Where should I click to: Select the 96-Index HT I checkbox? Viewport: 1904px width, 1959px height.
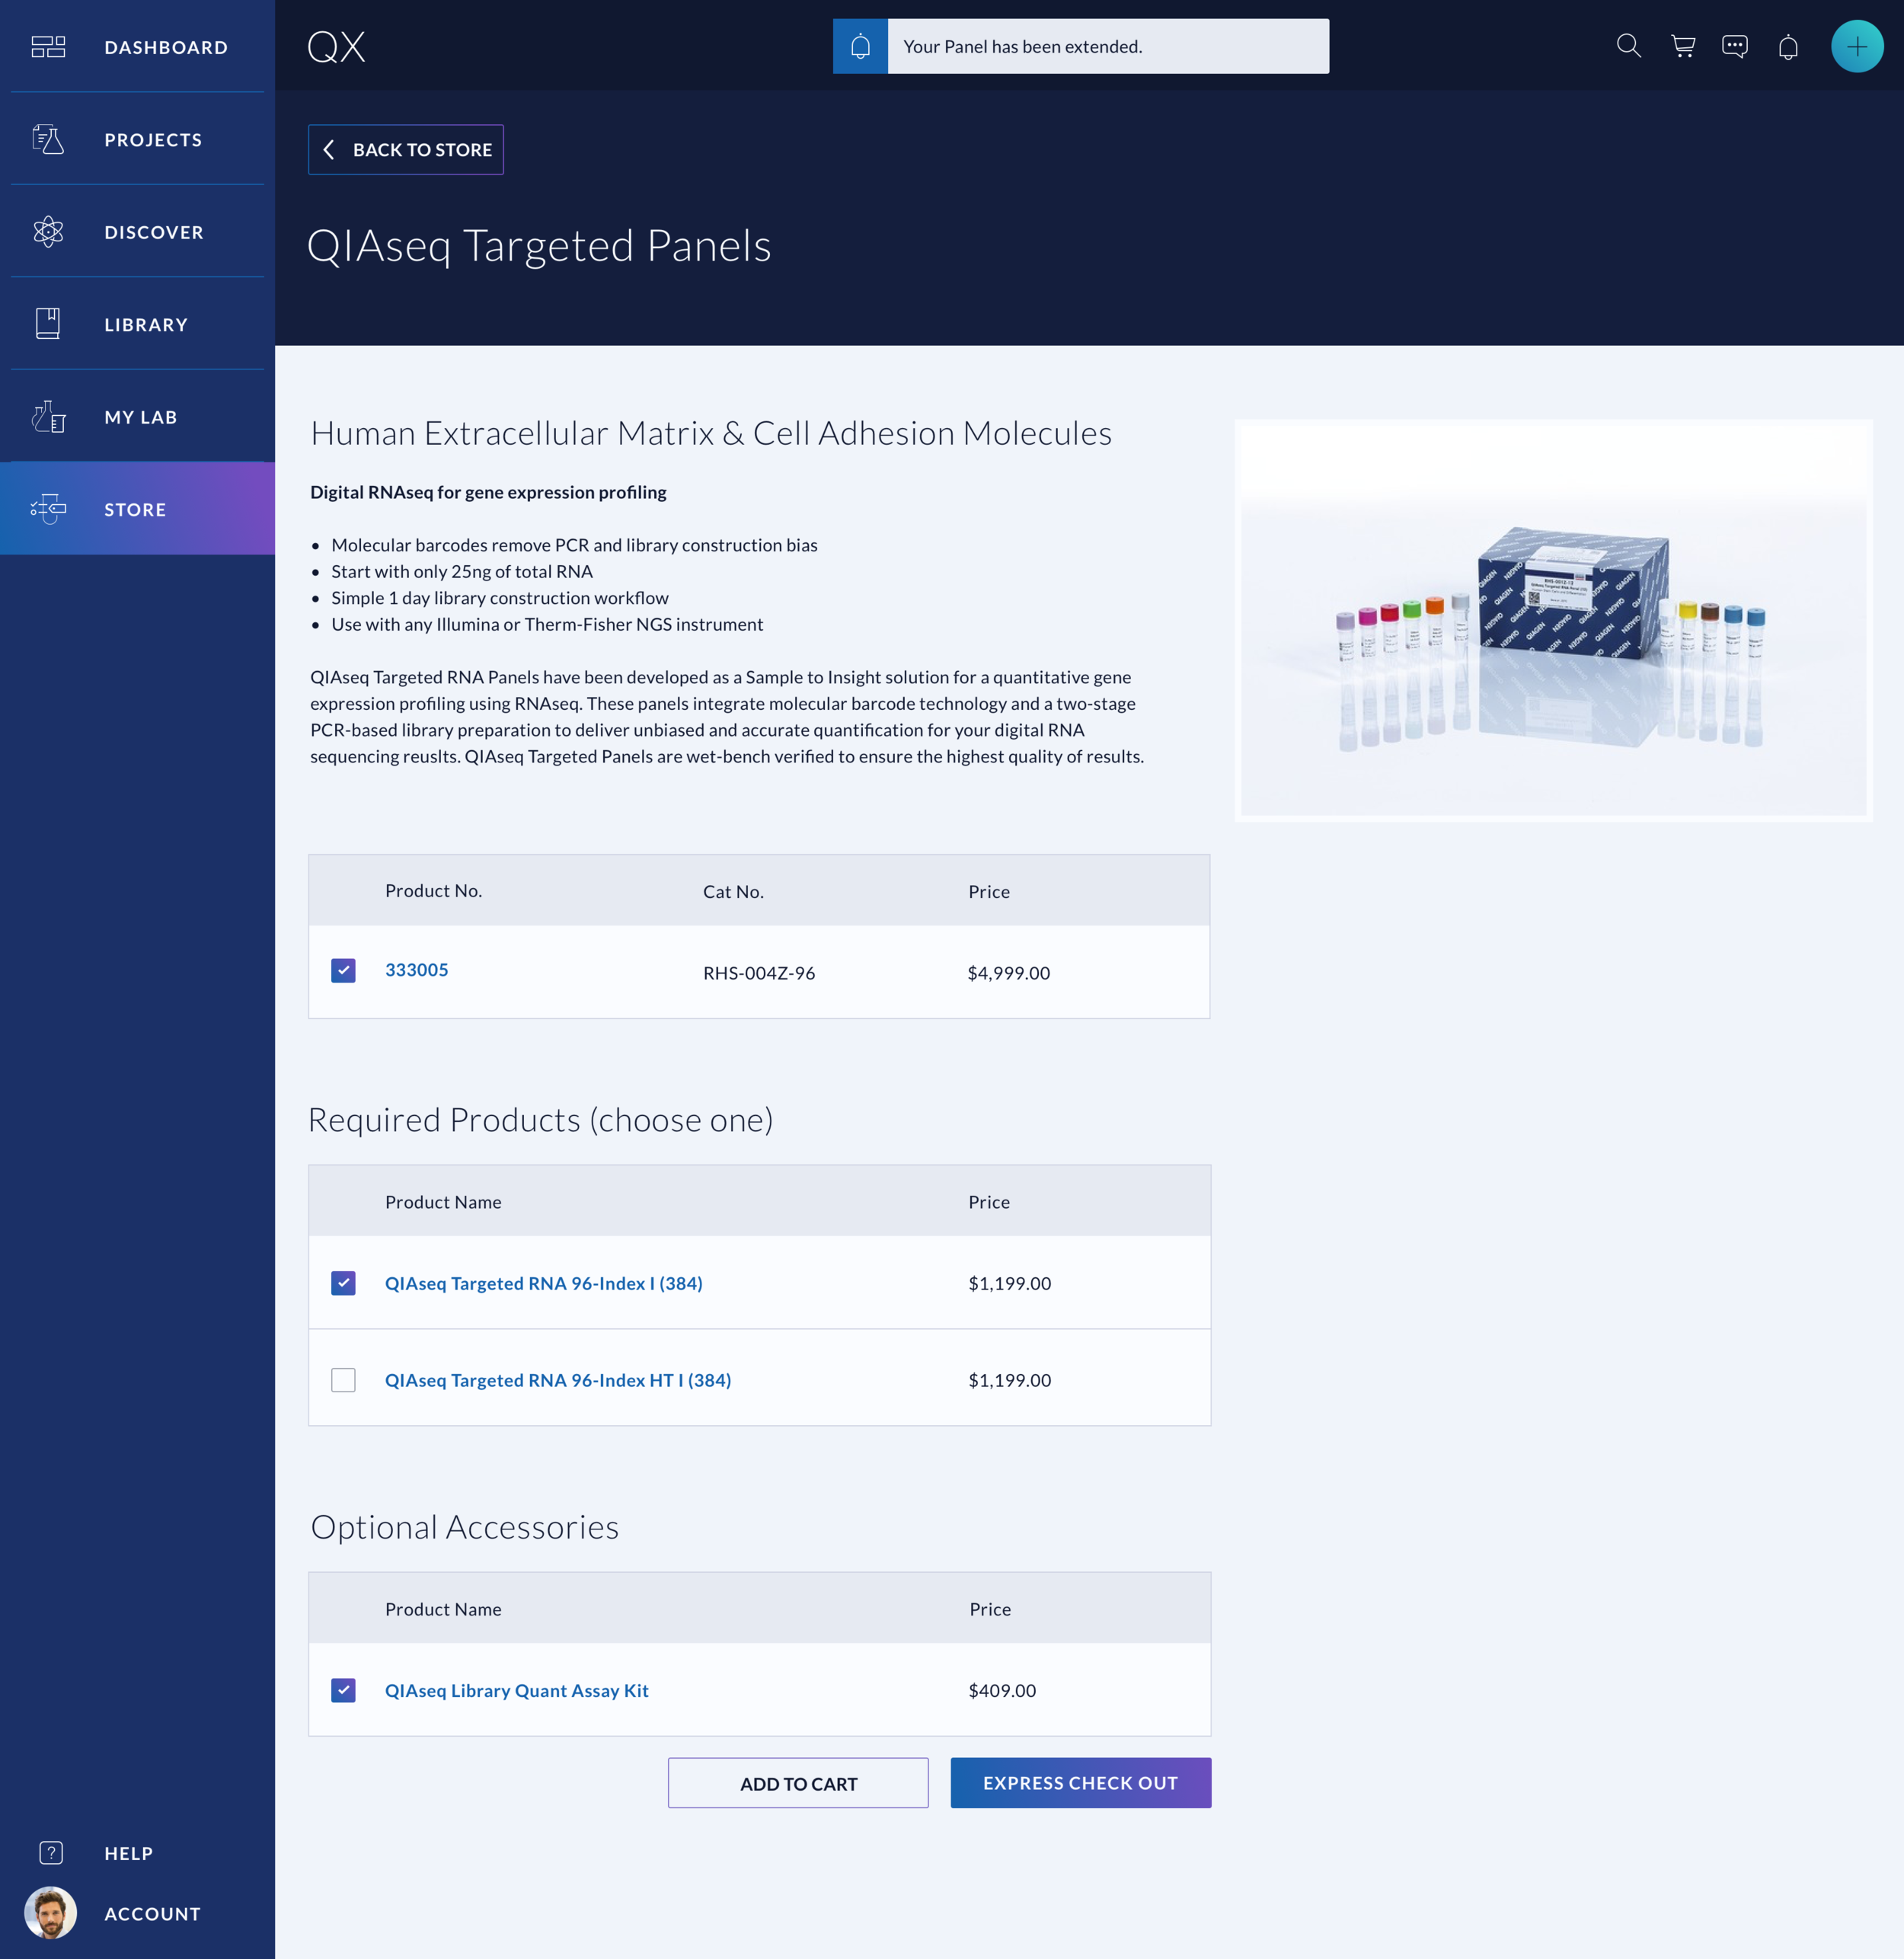(343, 1380)
